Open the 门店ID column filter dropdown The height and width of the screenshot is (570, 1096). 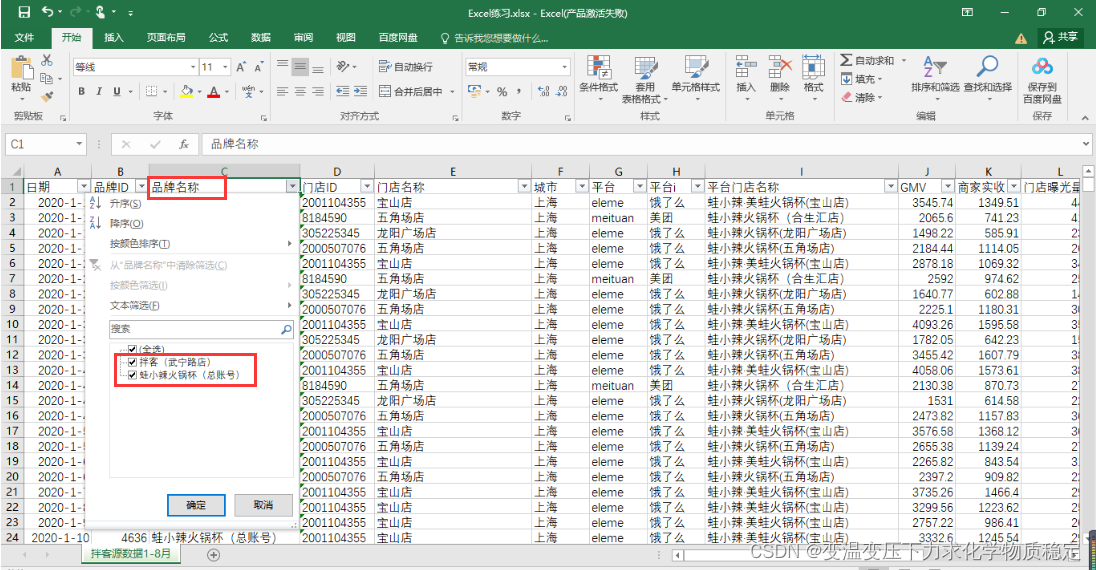366,187
